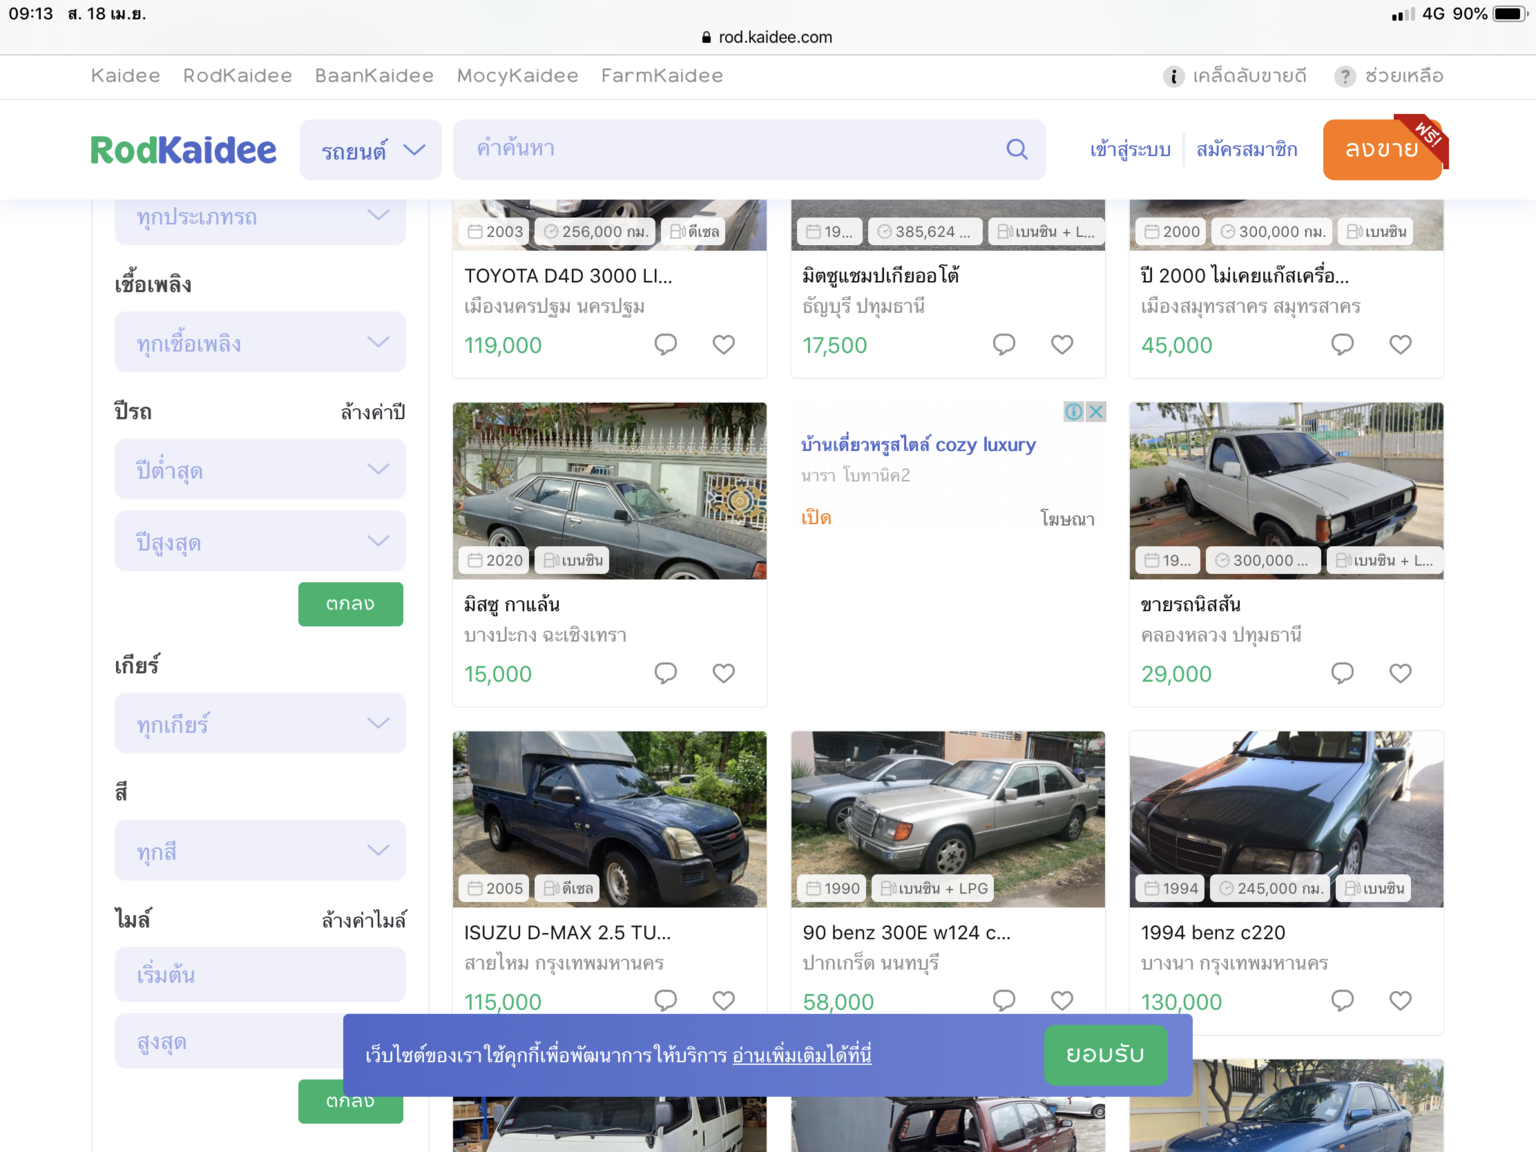Go to MocyKaidee top nav link
The height and width of the screenshot is (1152, 1536).
tap(517, 76)
